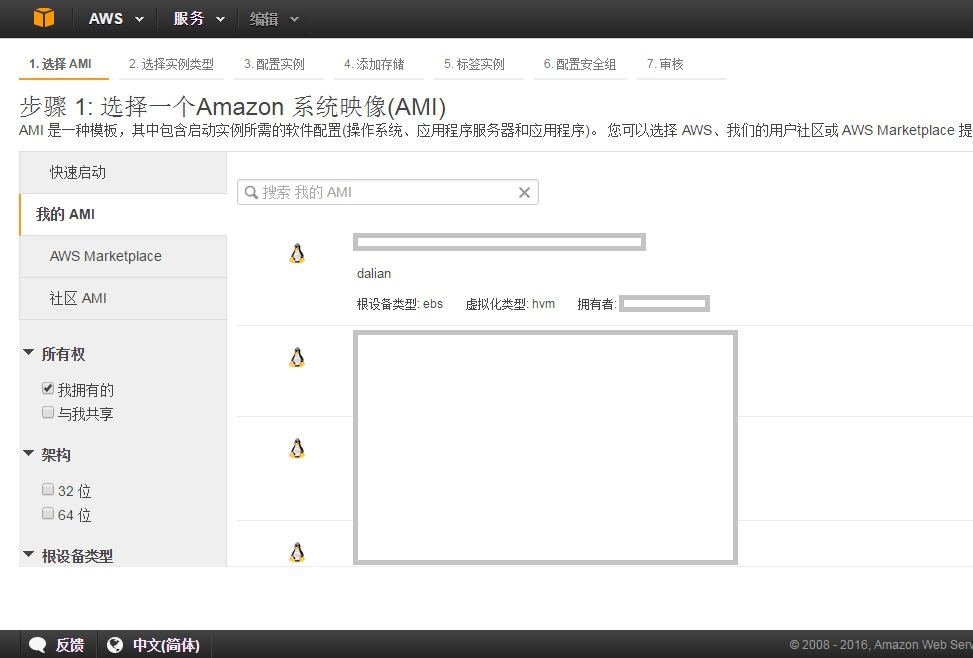Click the third Linux penguin AMI icon

pos(297,448)
